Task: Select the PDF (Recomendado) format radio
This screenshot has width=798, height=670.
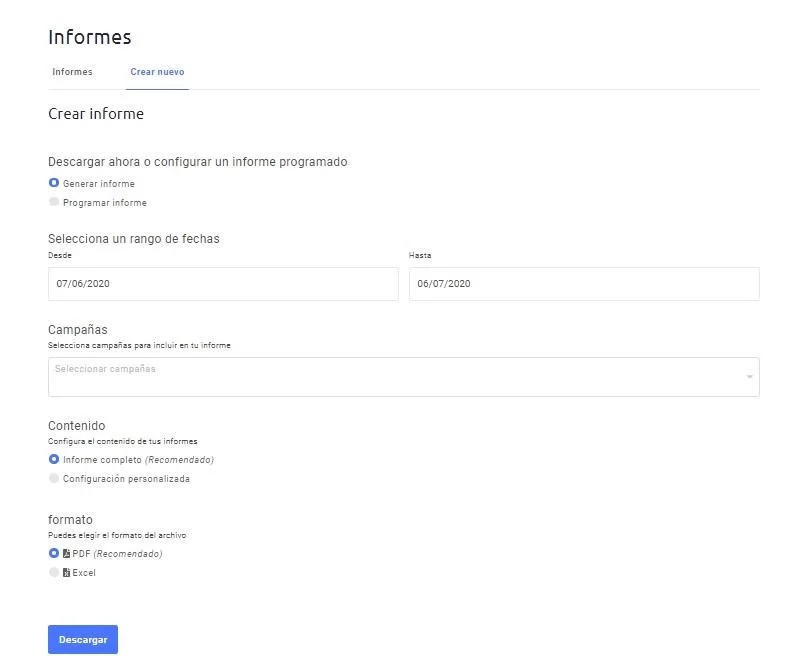Action: point(53,553)
